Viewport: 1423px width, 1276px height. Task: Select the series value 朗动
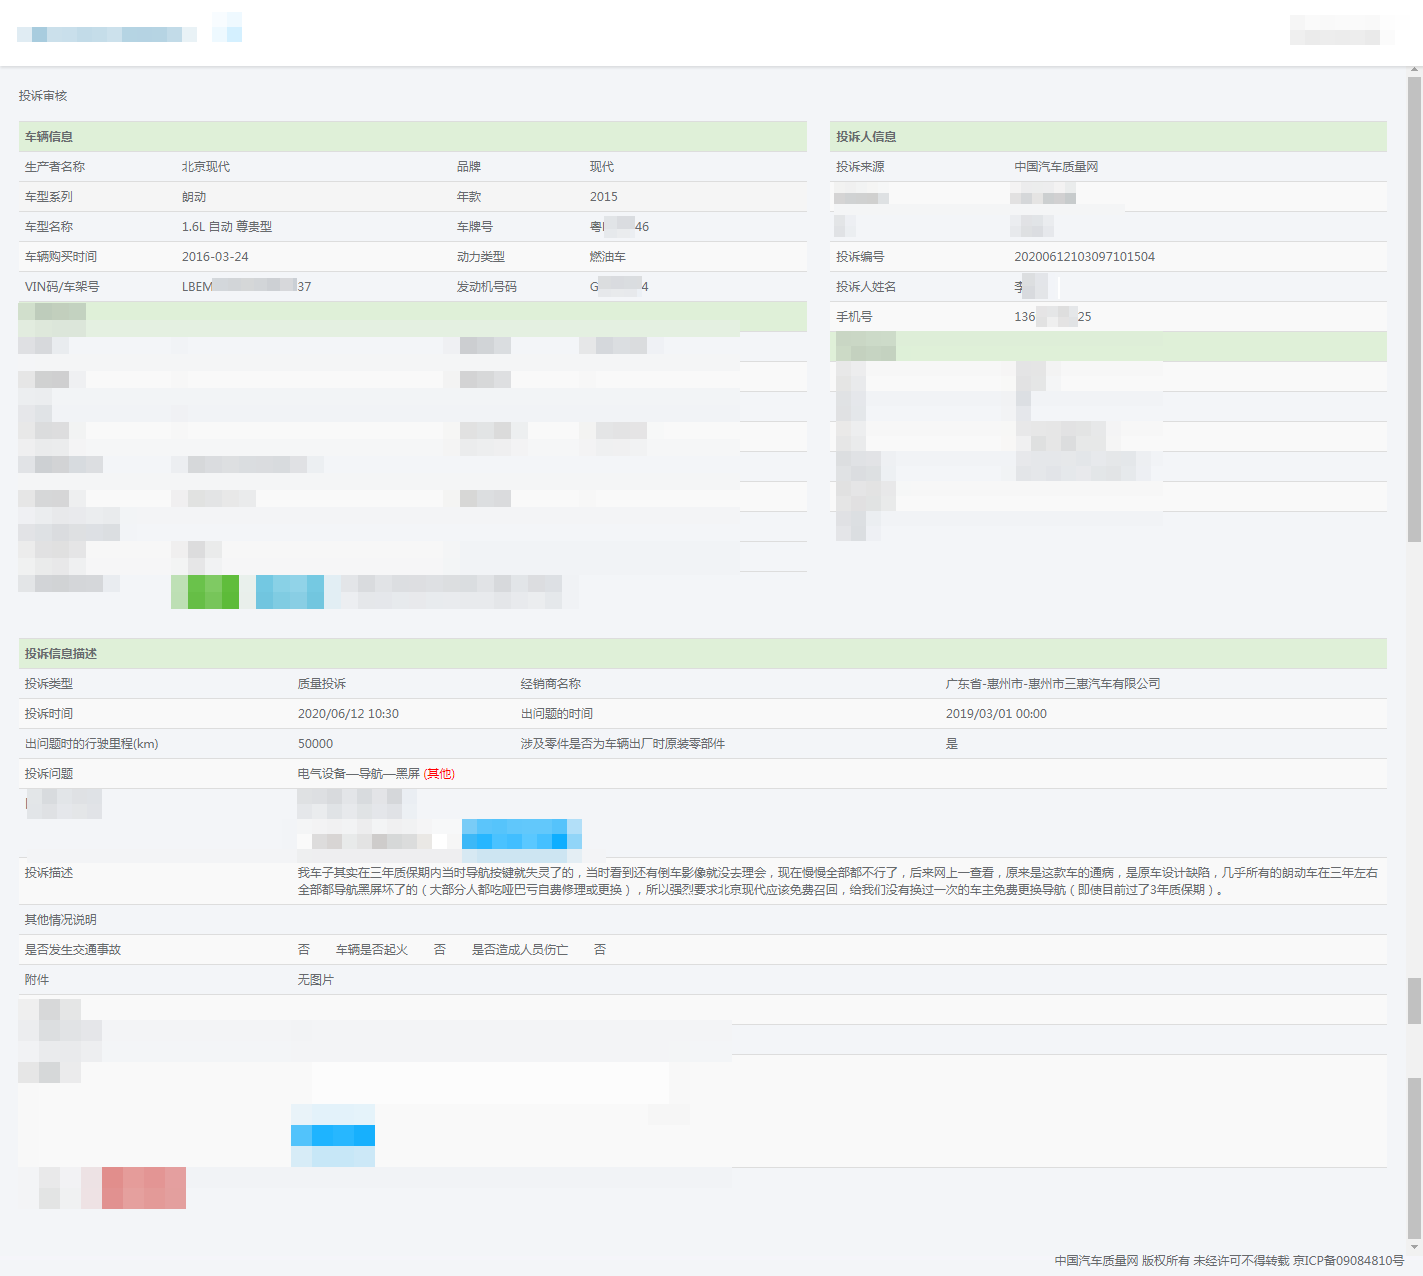(x=194, y=197)
